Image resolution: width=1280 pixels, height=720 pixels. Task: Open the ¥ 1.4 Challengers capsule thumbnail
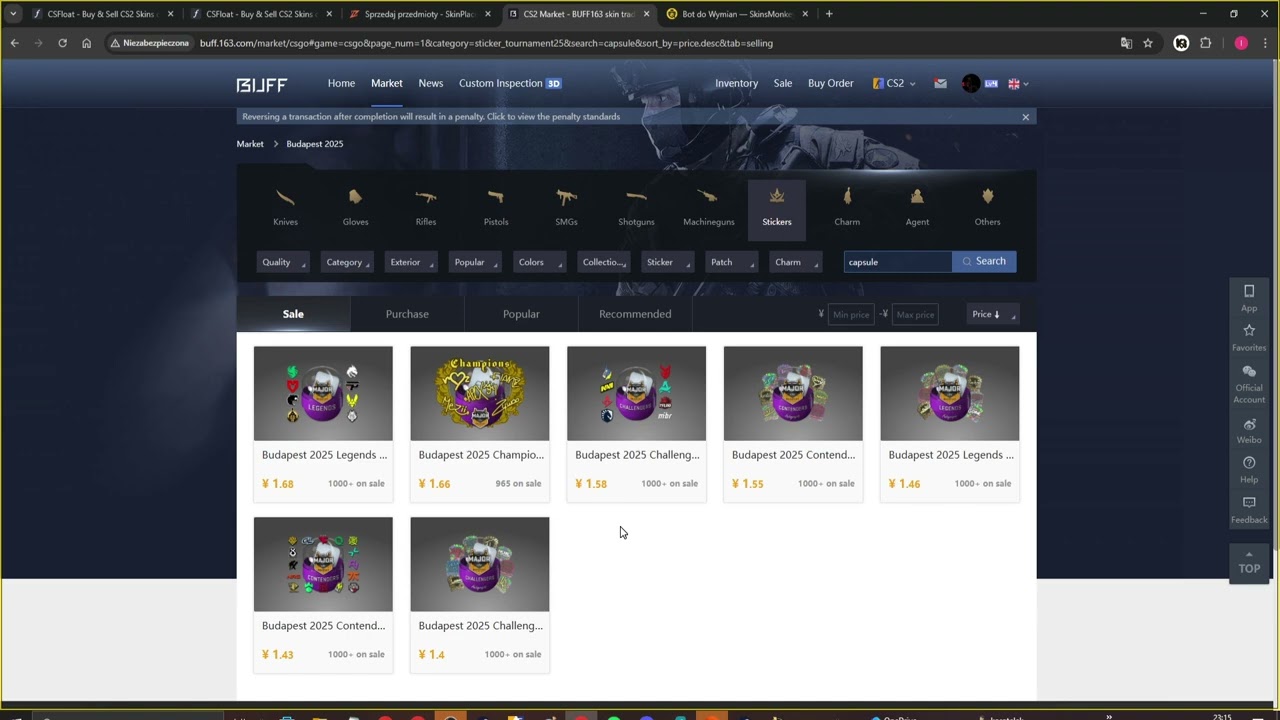point(480,564)
